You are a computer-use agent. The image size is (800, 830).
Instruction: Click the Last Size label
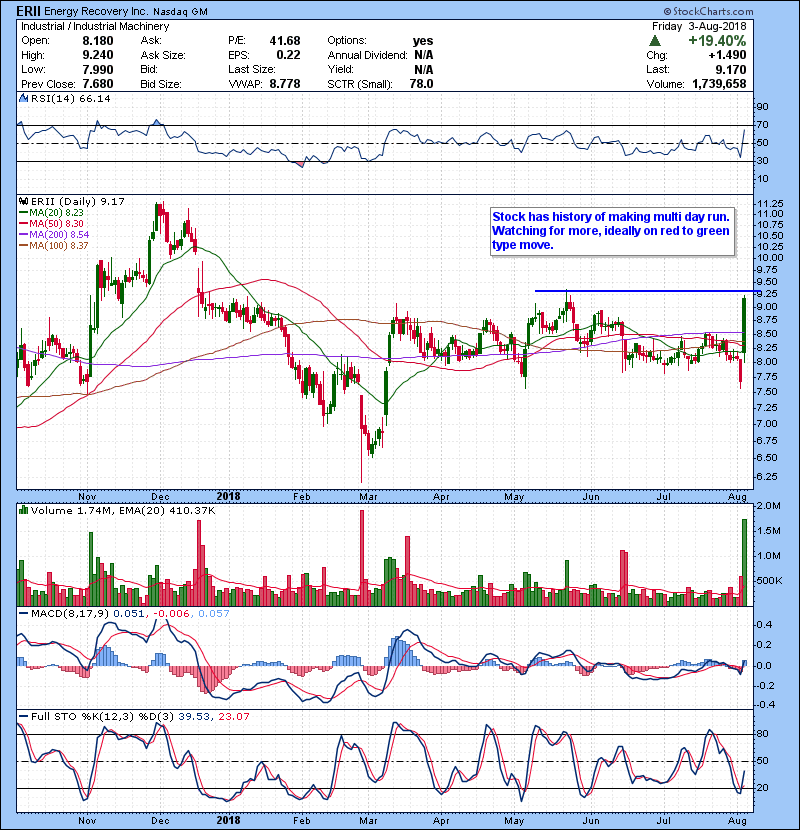(x=251, y=69)
